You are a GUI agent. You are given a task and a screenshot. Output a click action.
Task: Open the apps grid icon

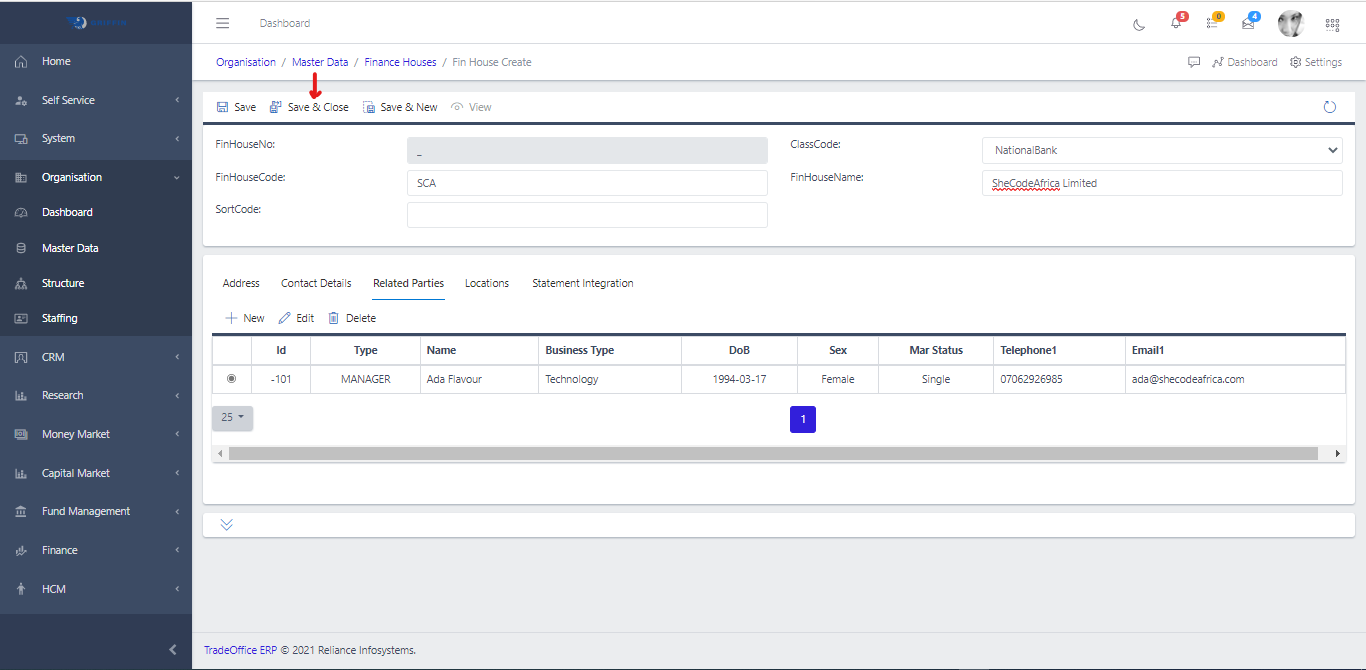point(1332,25)
